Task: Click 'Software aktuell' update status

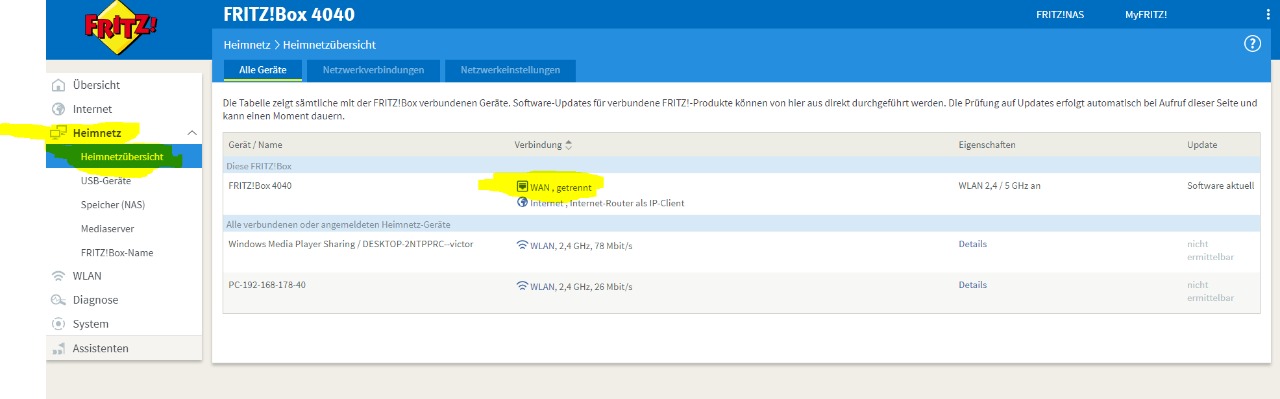Action: coord(1221,186)
